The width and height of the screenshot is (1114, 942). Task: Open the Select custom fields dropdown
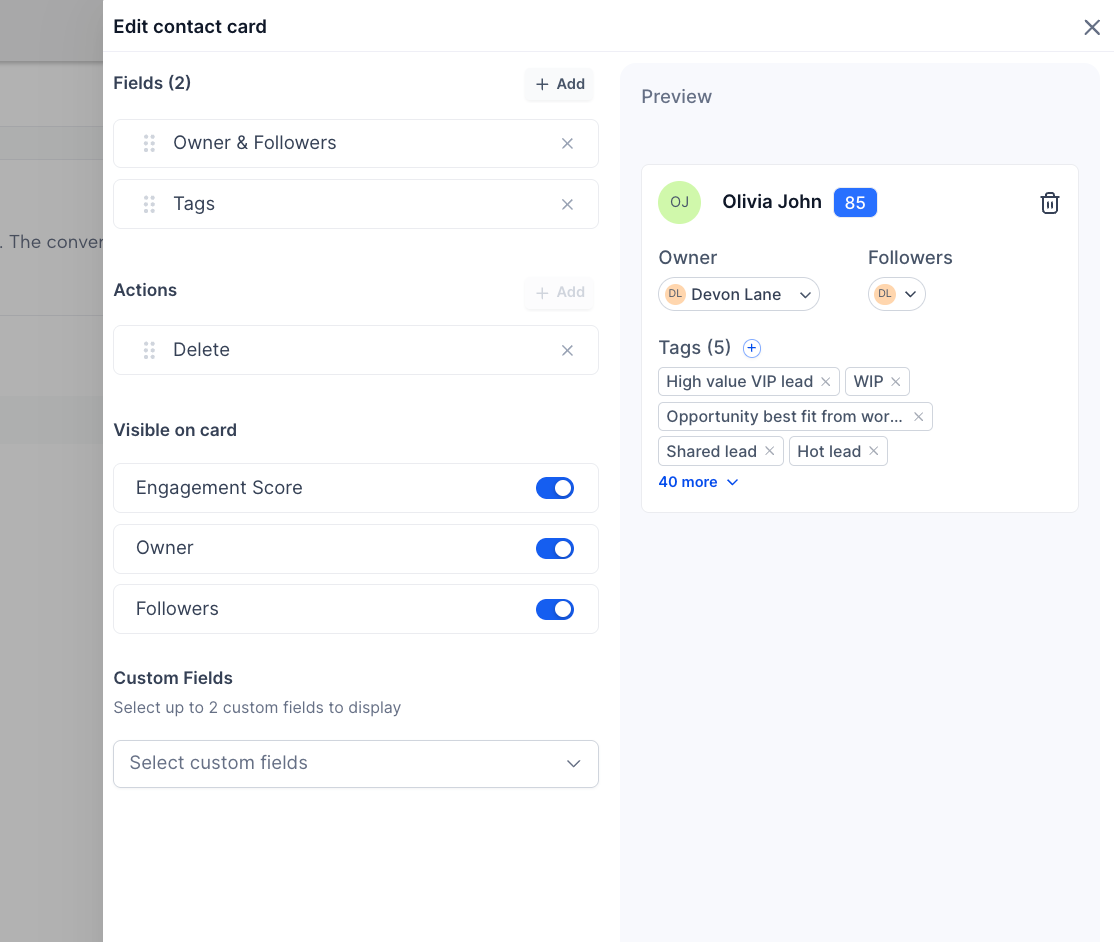tap(356, 764)
